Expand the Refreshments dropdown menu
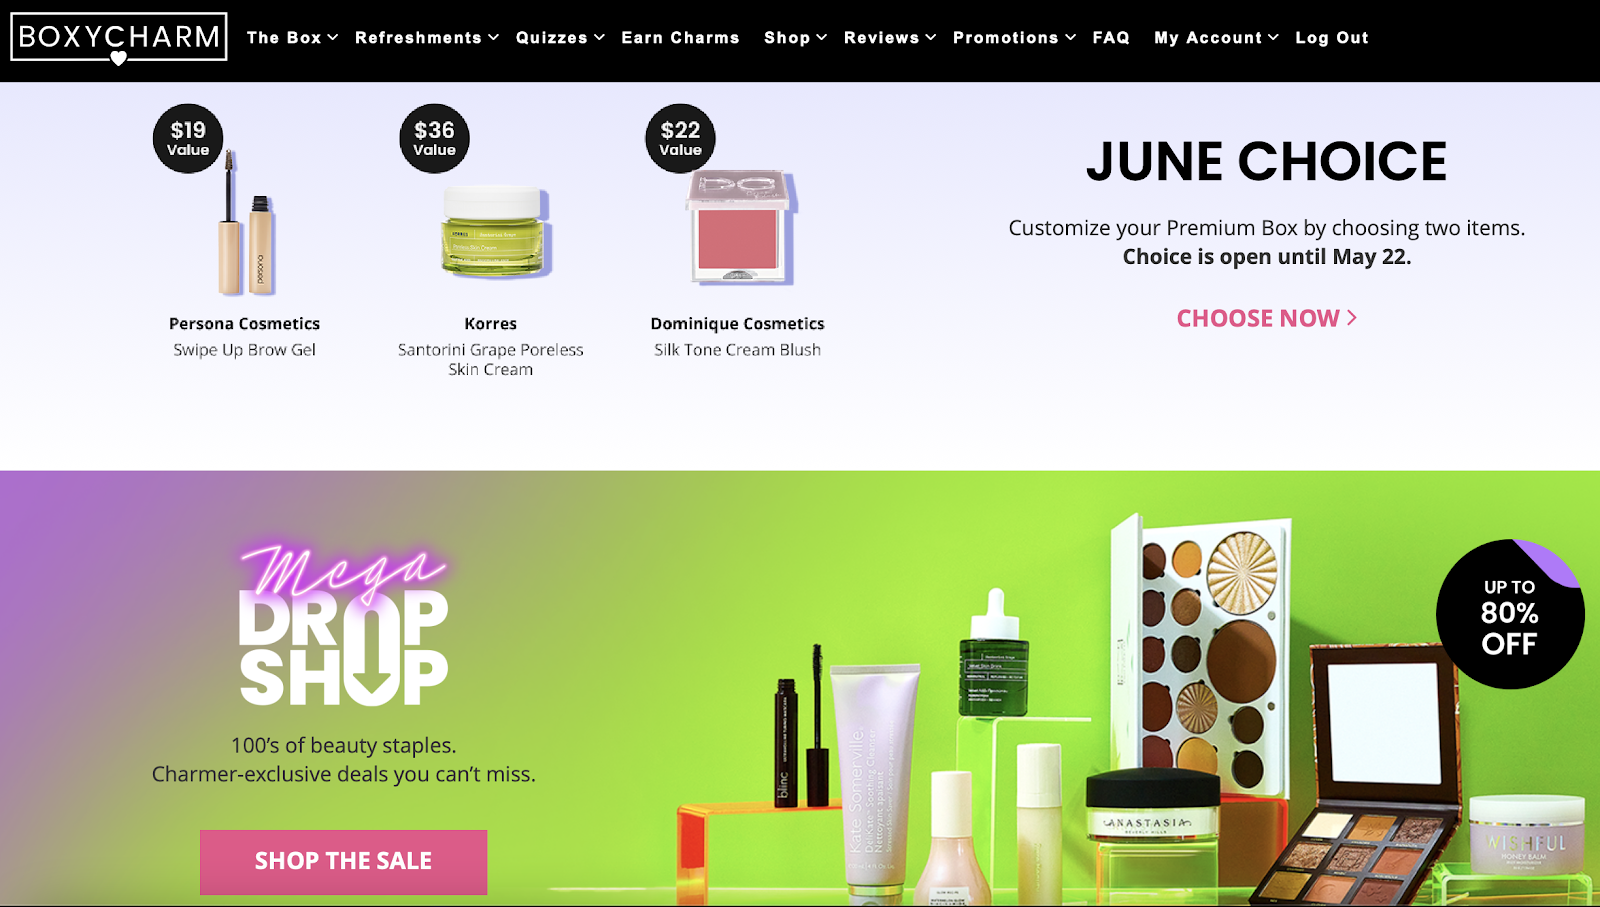 (x=427, y=38)
